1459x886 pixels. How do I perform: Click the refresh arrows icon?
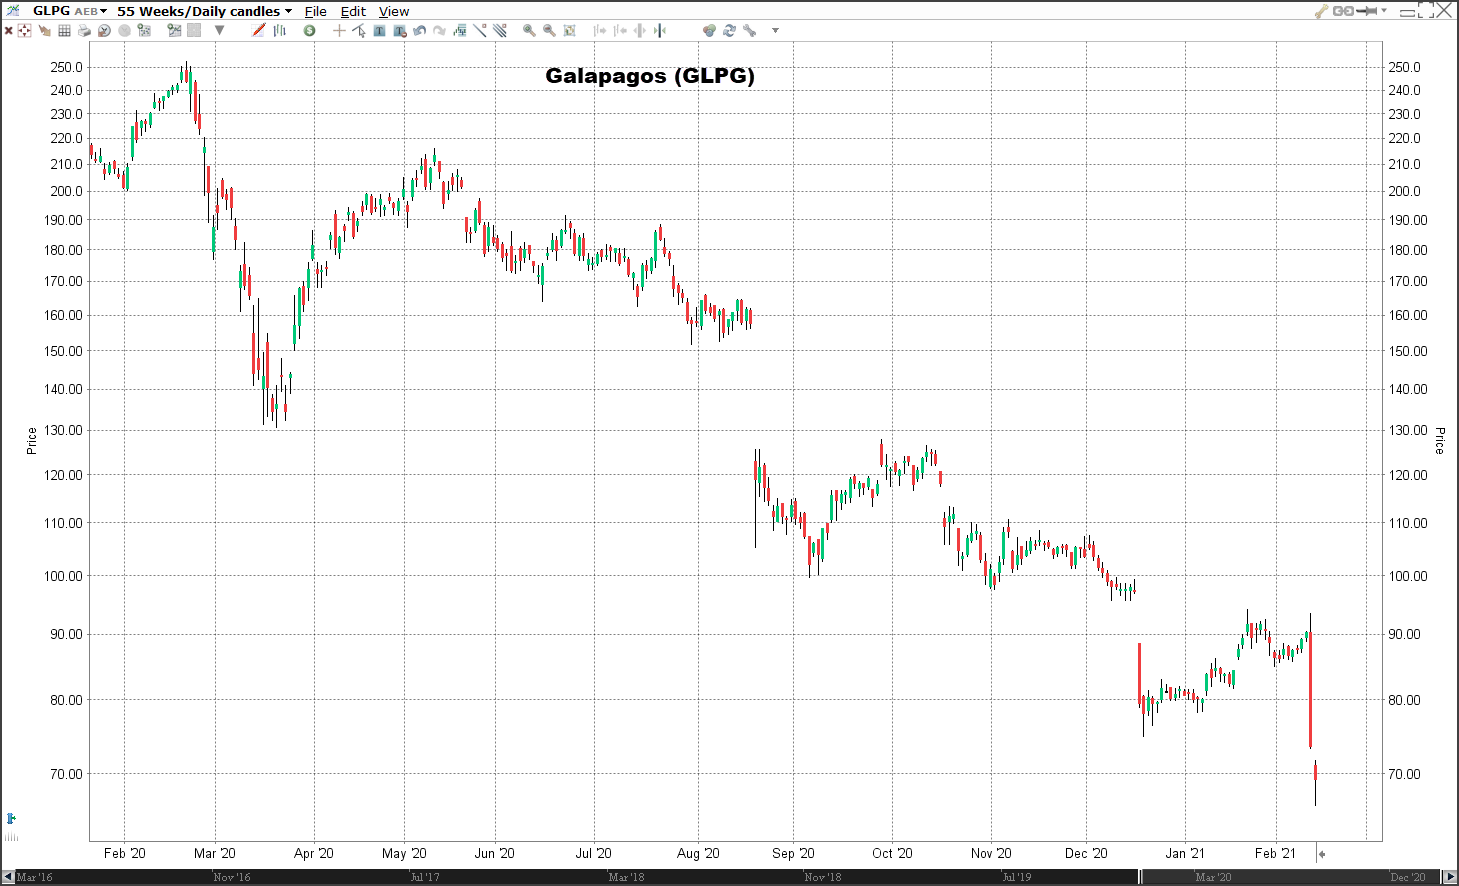coord(729,30)
